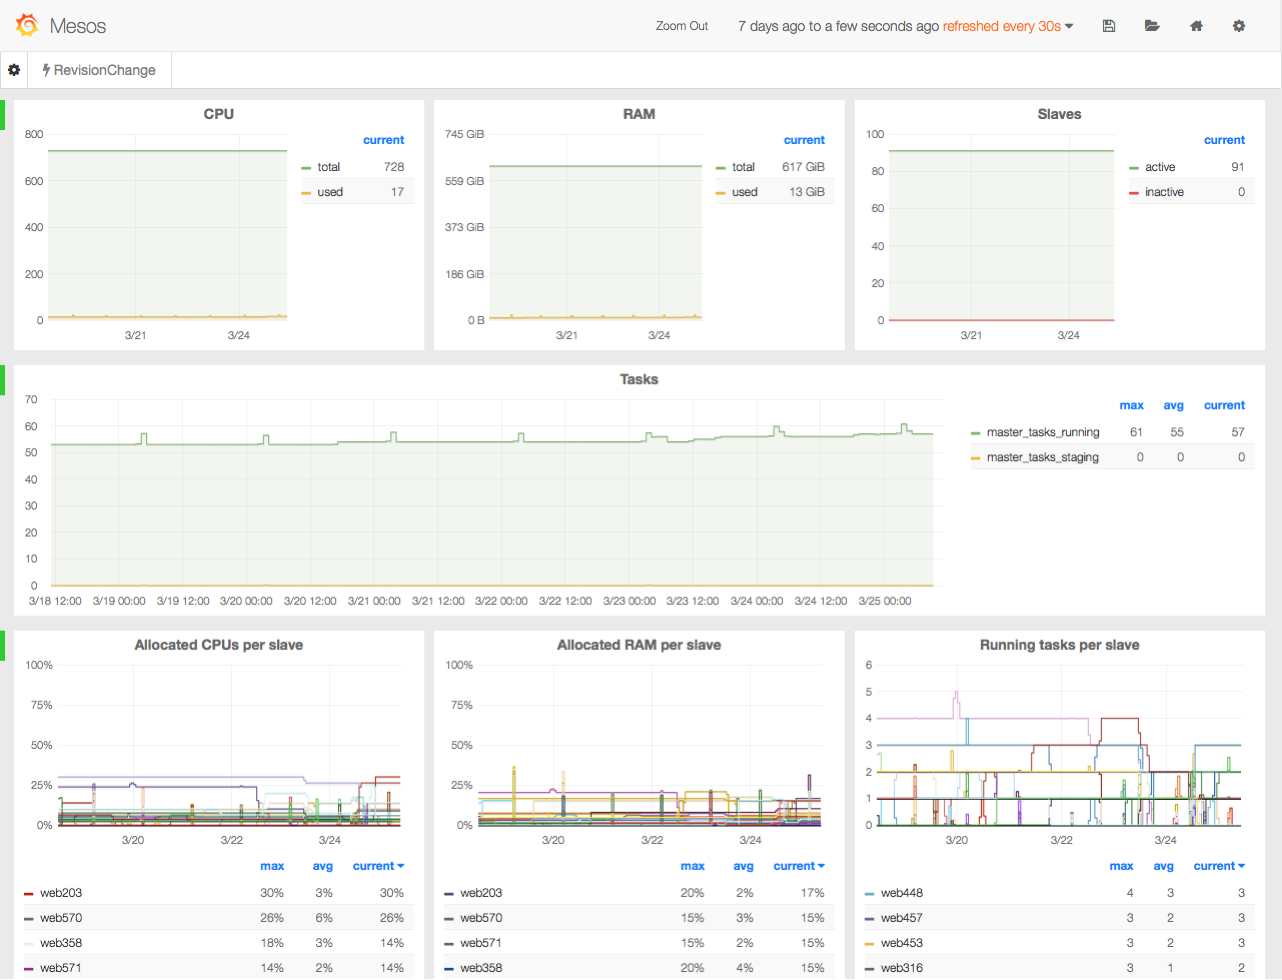1282x980 pixels.
Task: Click the CPU panel title
Action: pyautogui.click(x=219, y=114)
